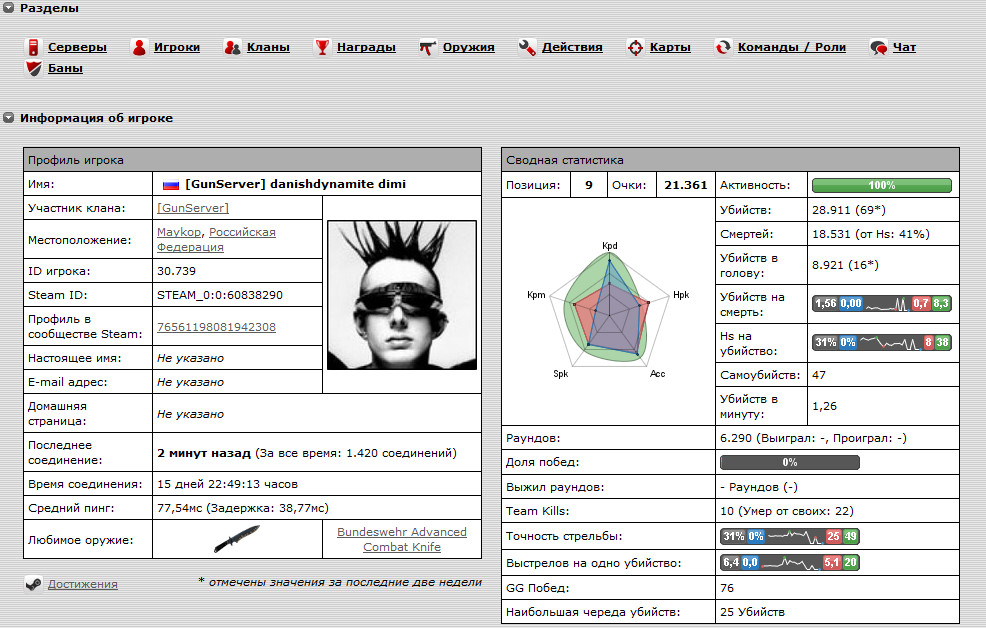Click the Действия tools icon

click(x=527, y=47)
